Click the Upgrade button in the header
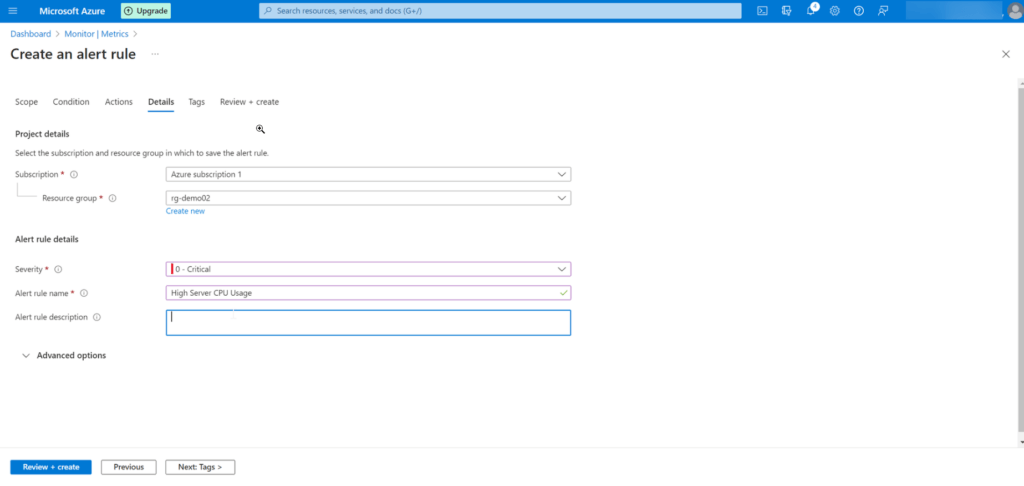Viewport: 1024px width, 486px height. pos(146,10)
